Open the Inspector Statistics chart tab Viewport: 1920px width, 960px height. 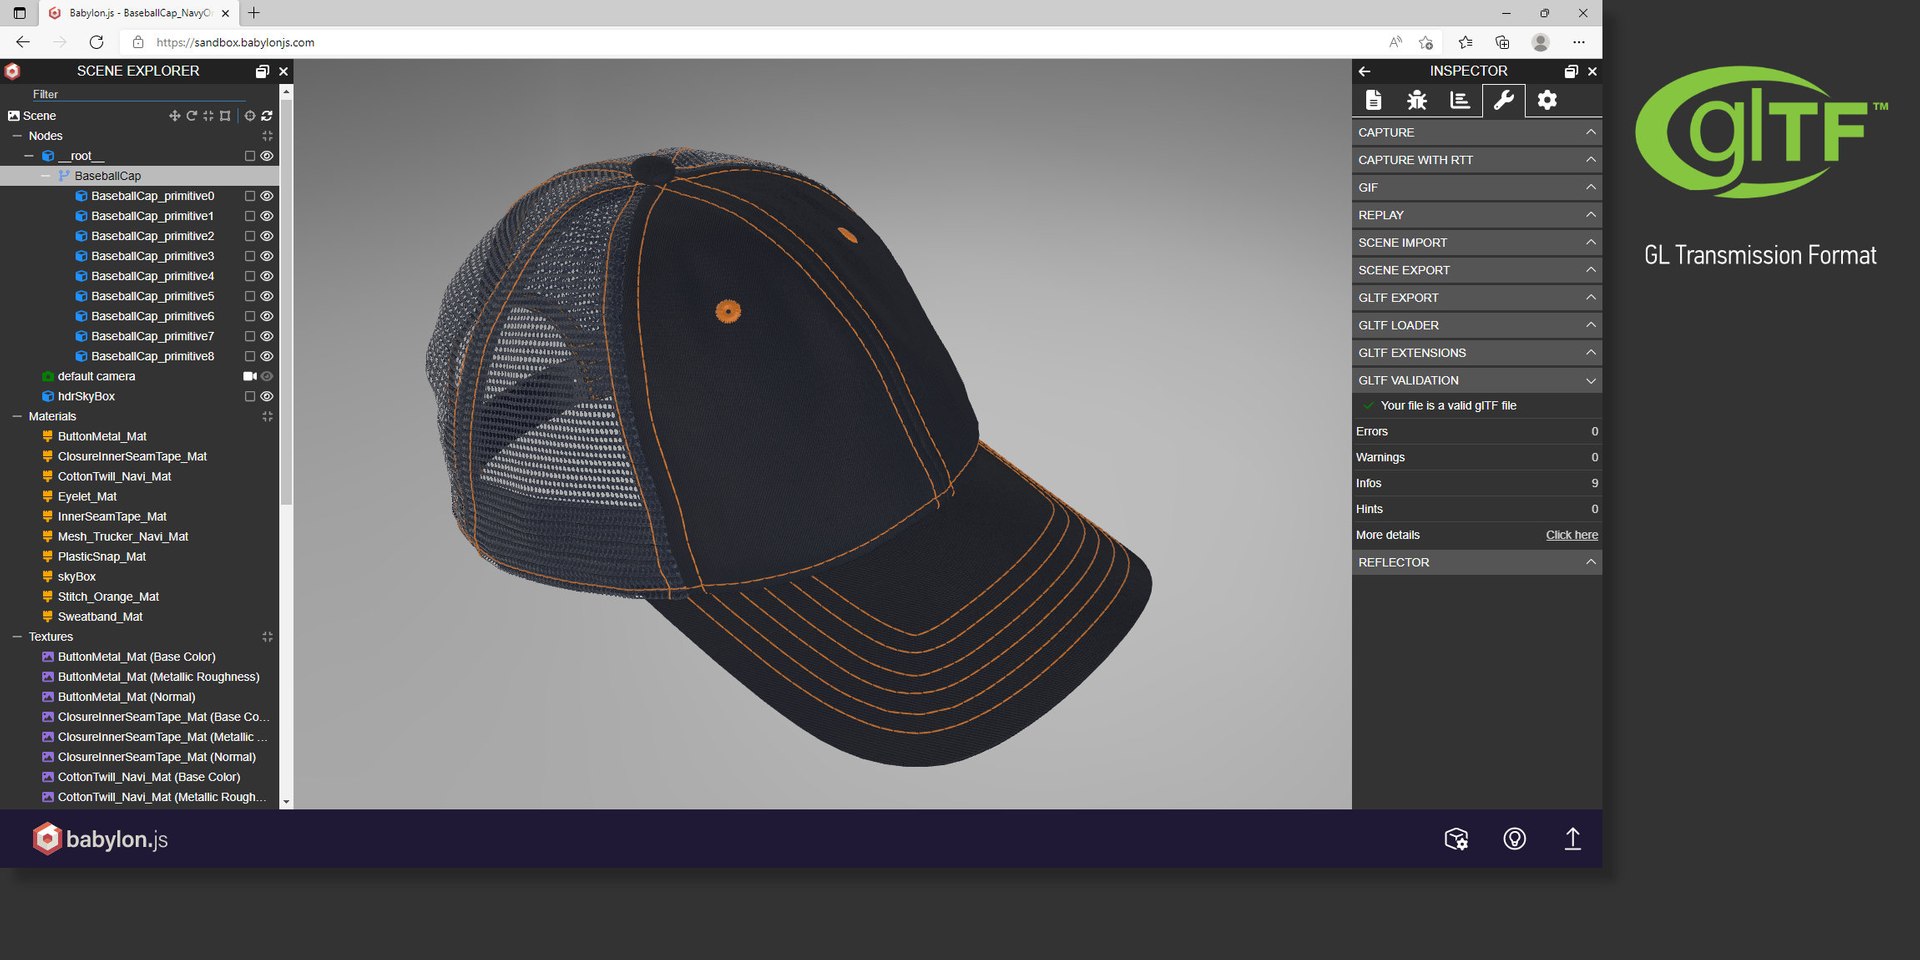tap(1460, 100)
